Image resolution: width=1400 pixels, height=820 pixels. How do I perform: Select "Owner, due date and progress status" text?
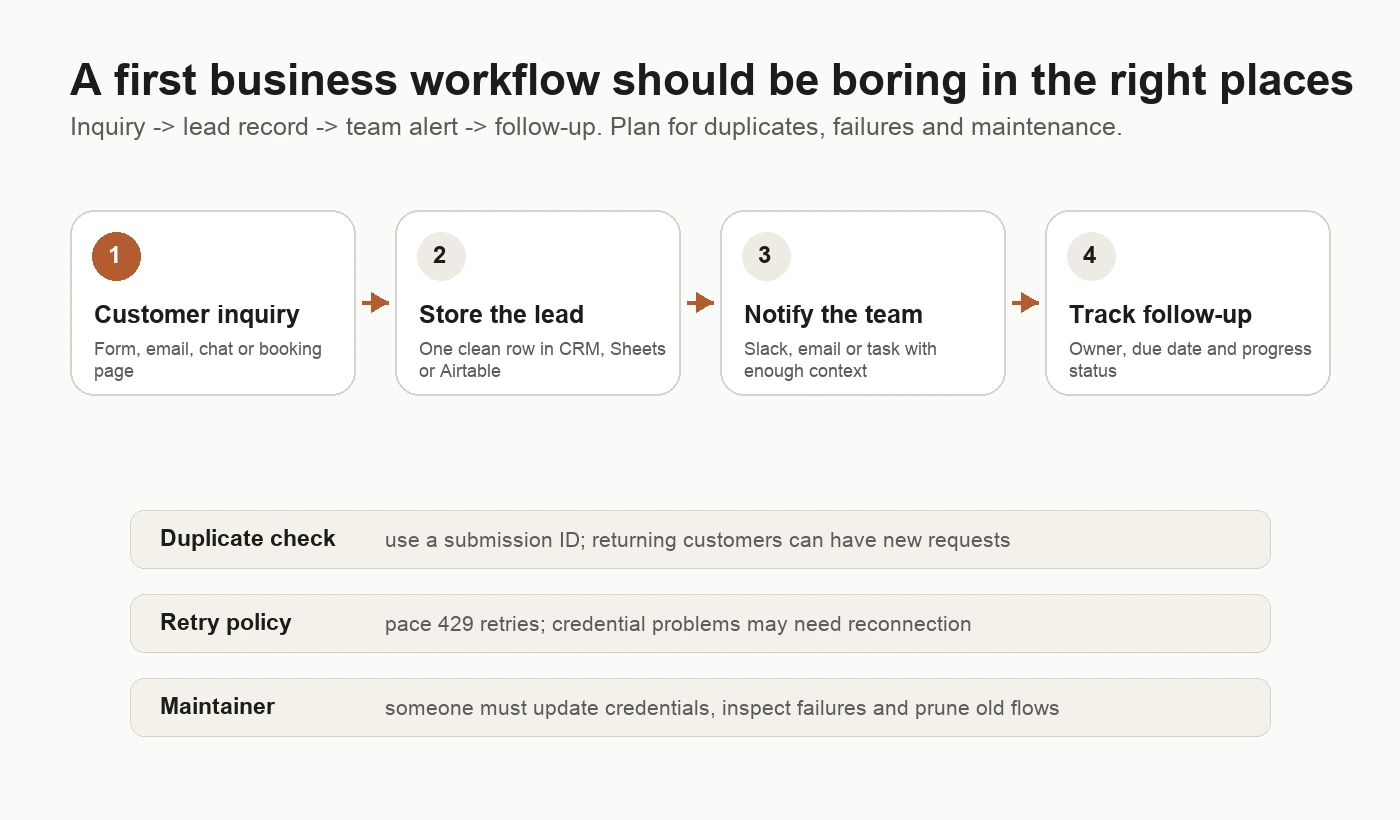[1190, 360]
